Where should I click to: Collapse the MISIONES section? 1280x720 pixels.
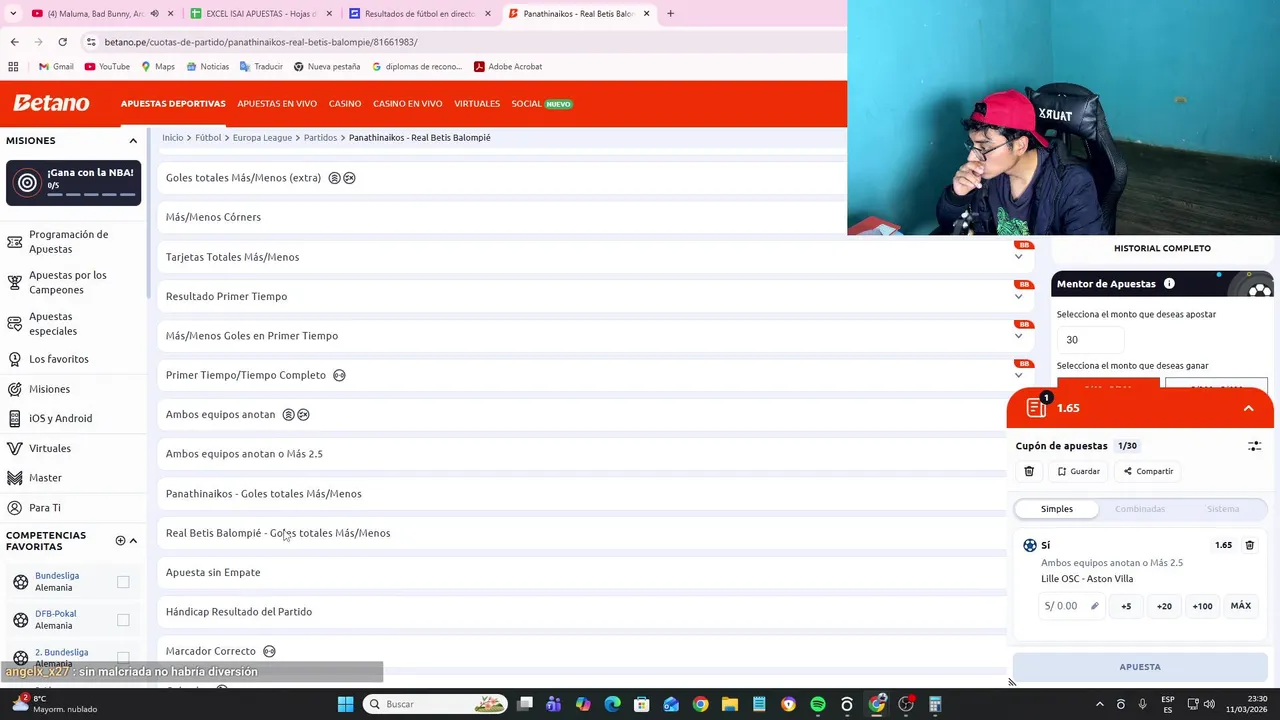(133, 141)
